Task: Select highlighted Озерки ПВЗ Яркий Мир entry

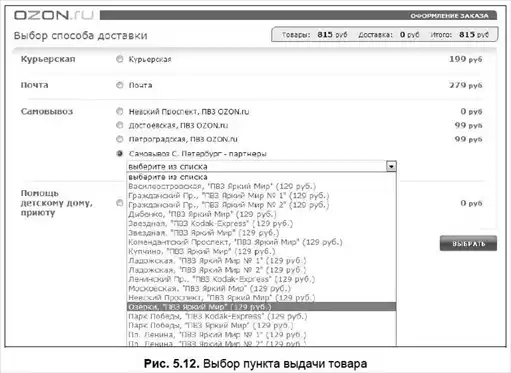Action: point(261,307)
